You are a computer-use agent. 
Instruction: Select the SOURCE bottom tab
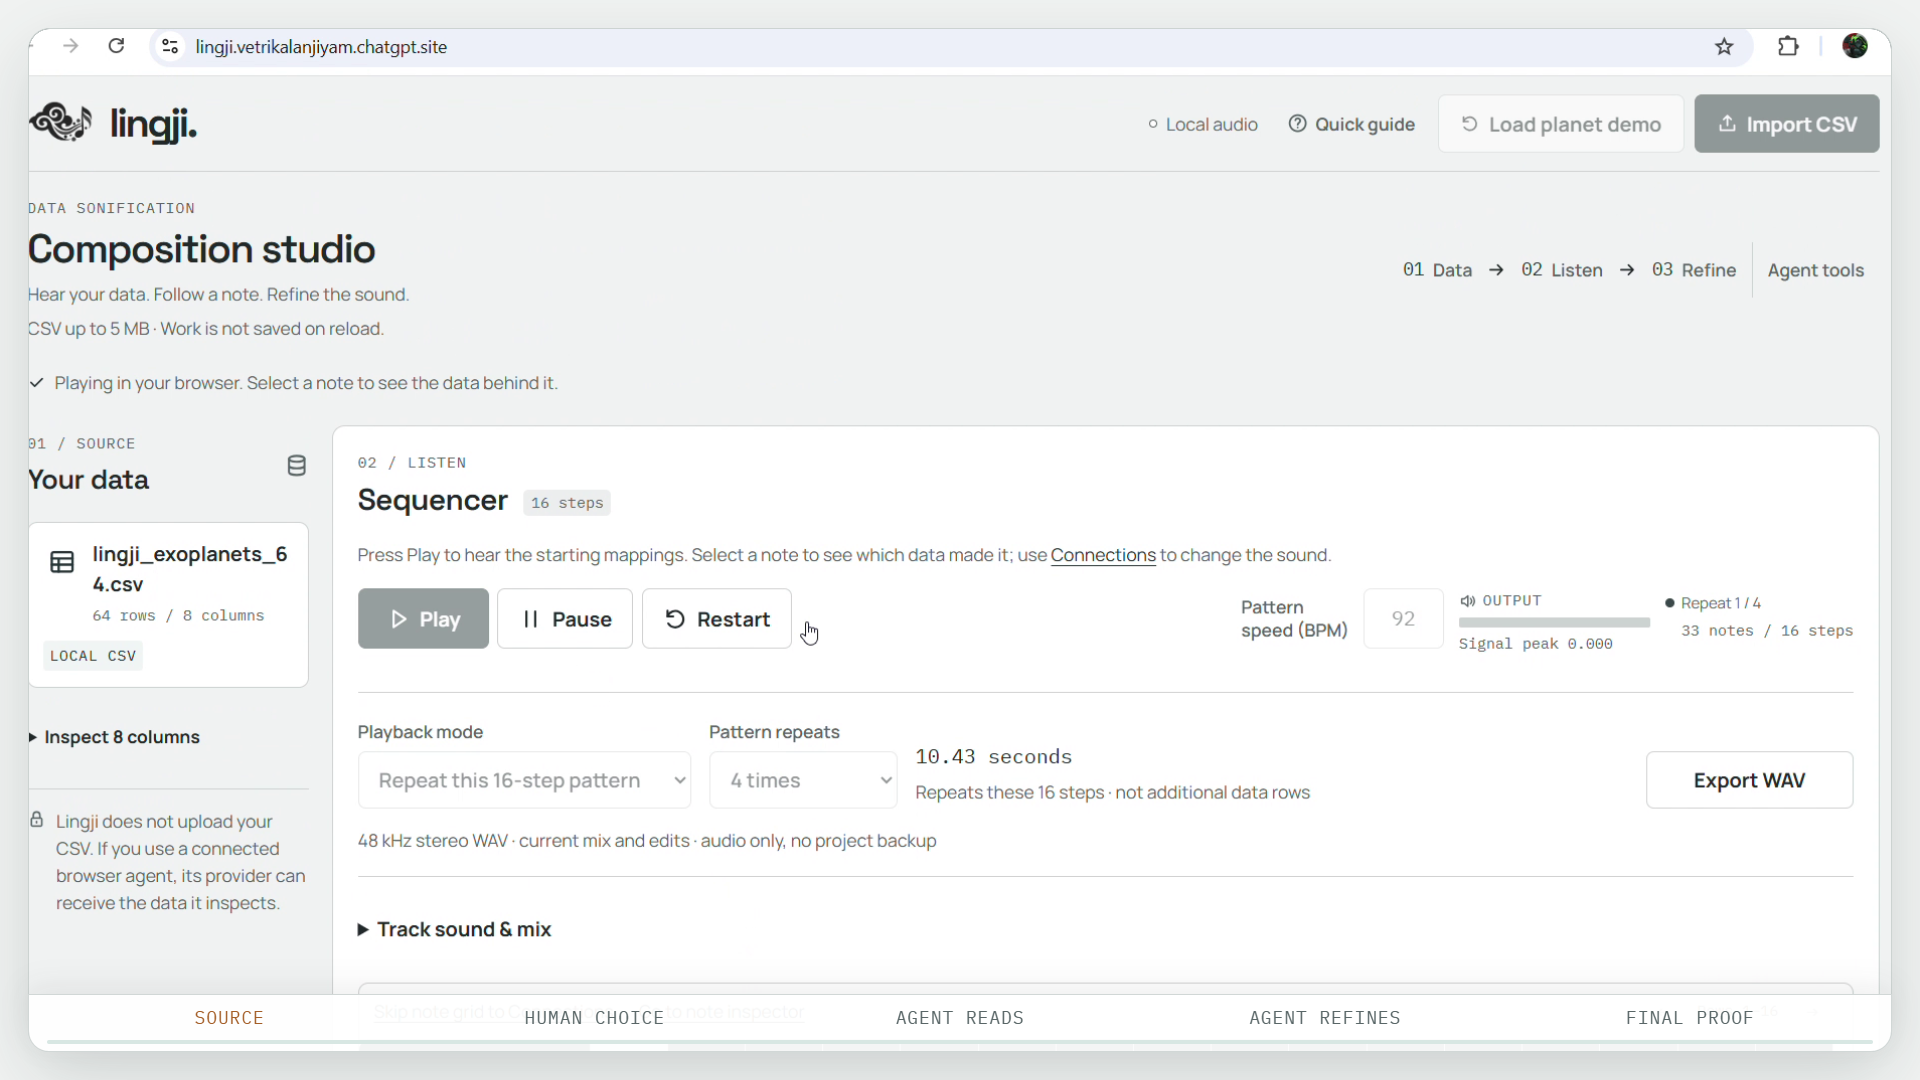[x=229, y=1018]
